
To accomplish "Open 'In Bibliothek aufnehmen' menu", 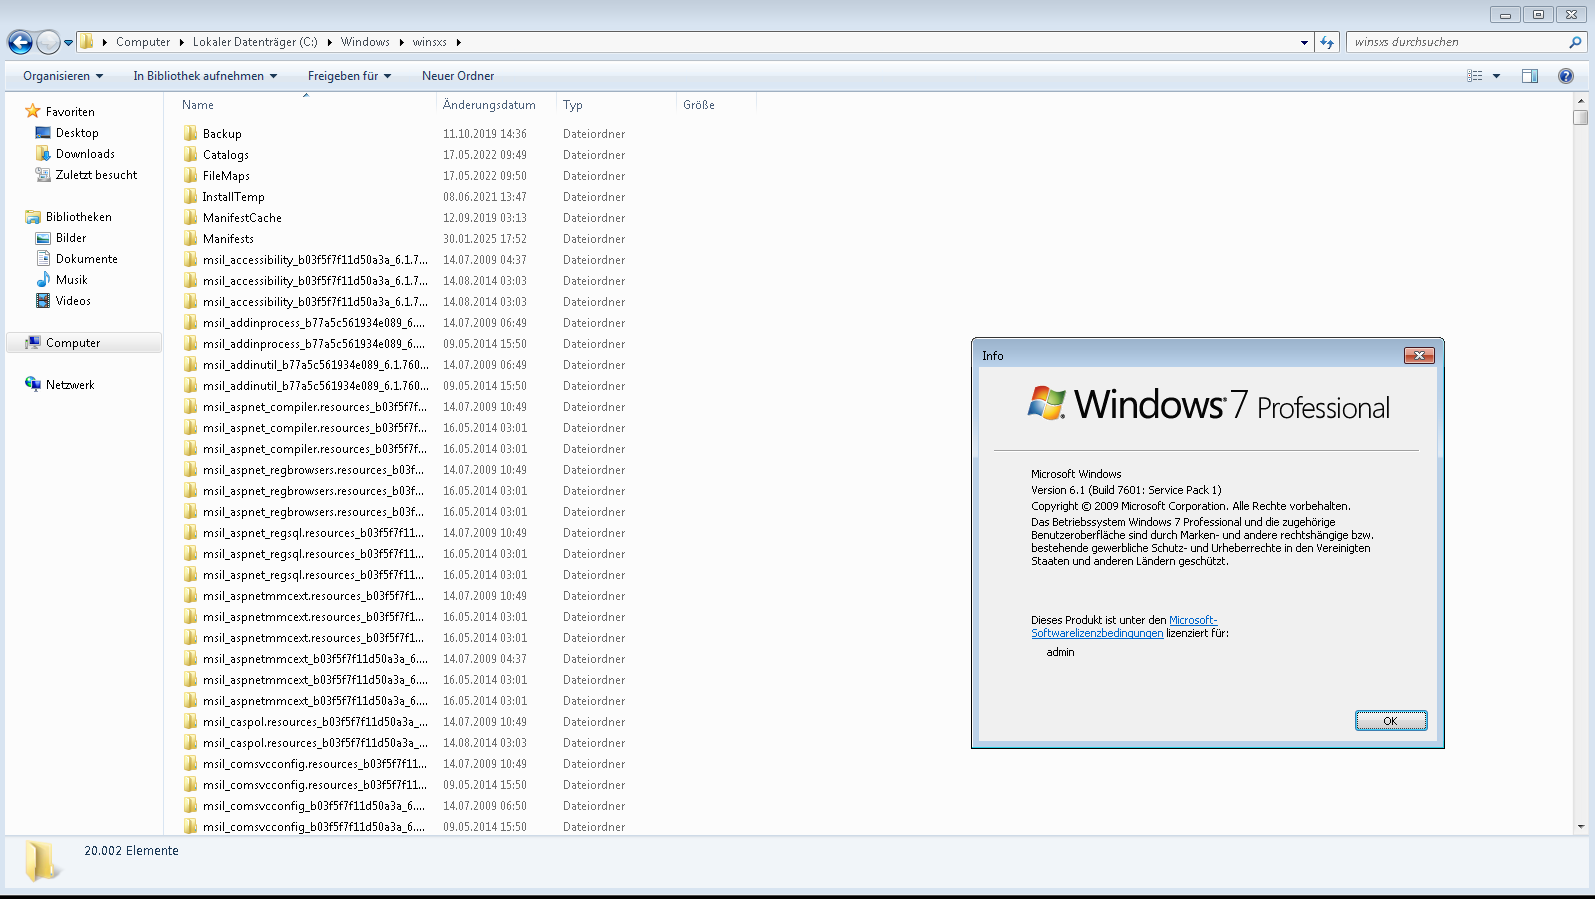I will 205,76.
